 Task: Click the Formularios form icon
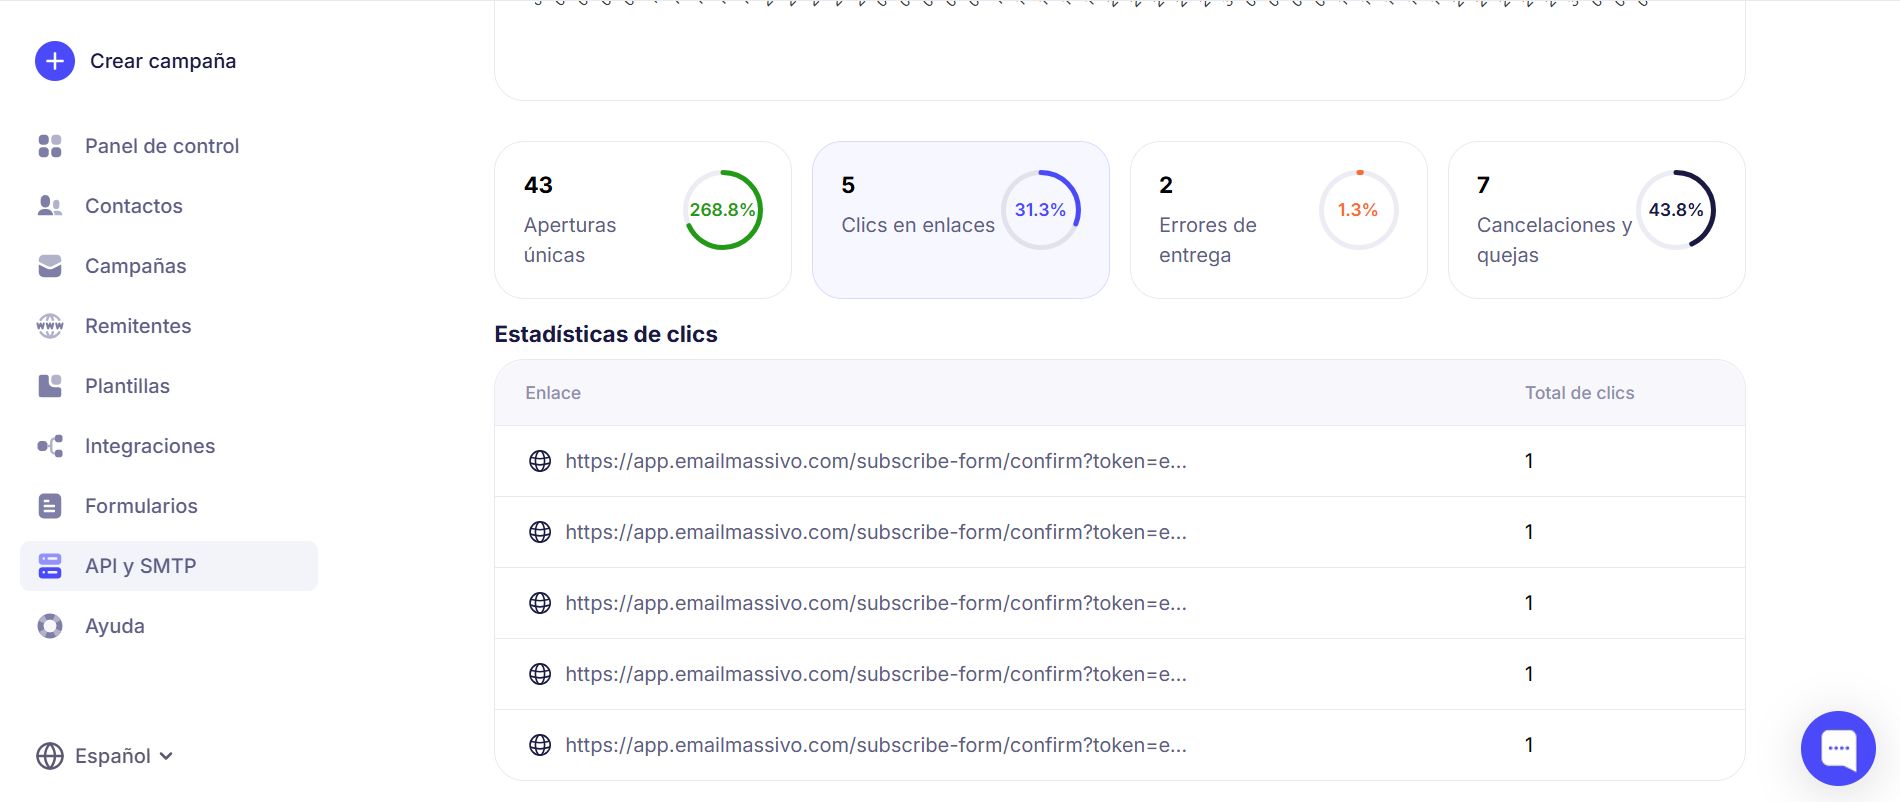coord(50,506)
